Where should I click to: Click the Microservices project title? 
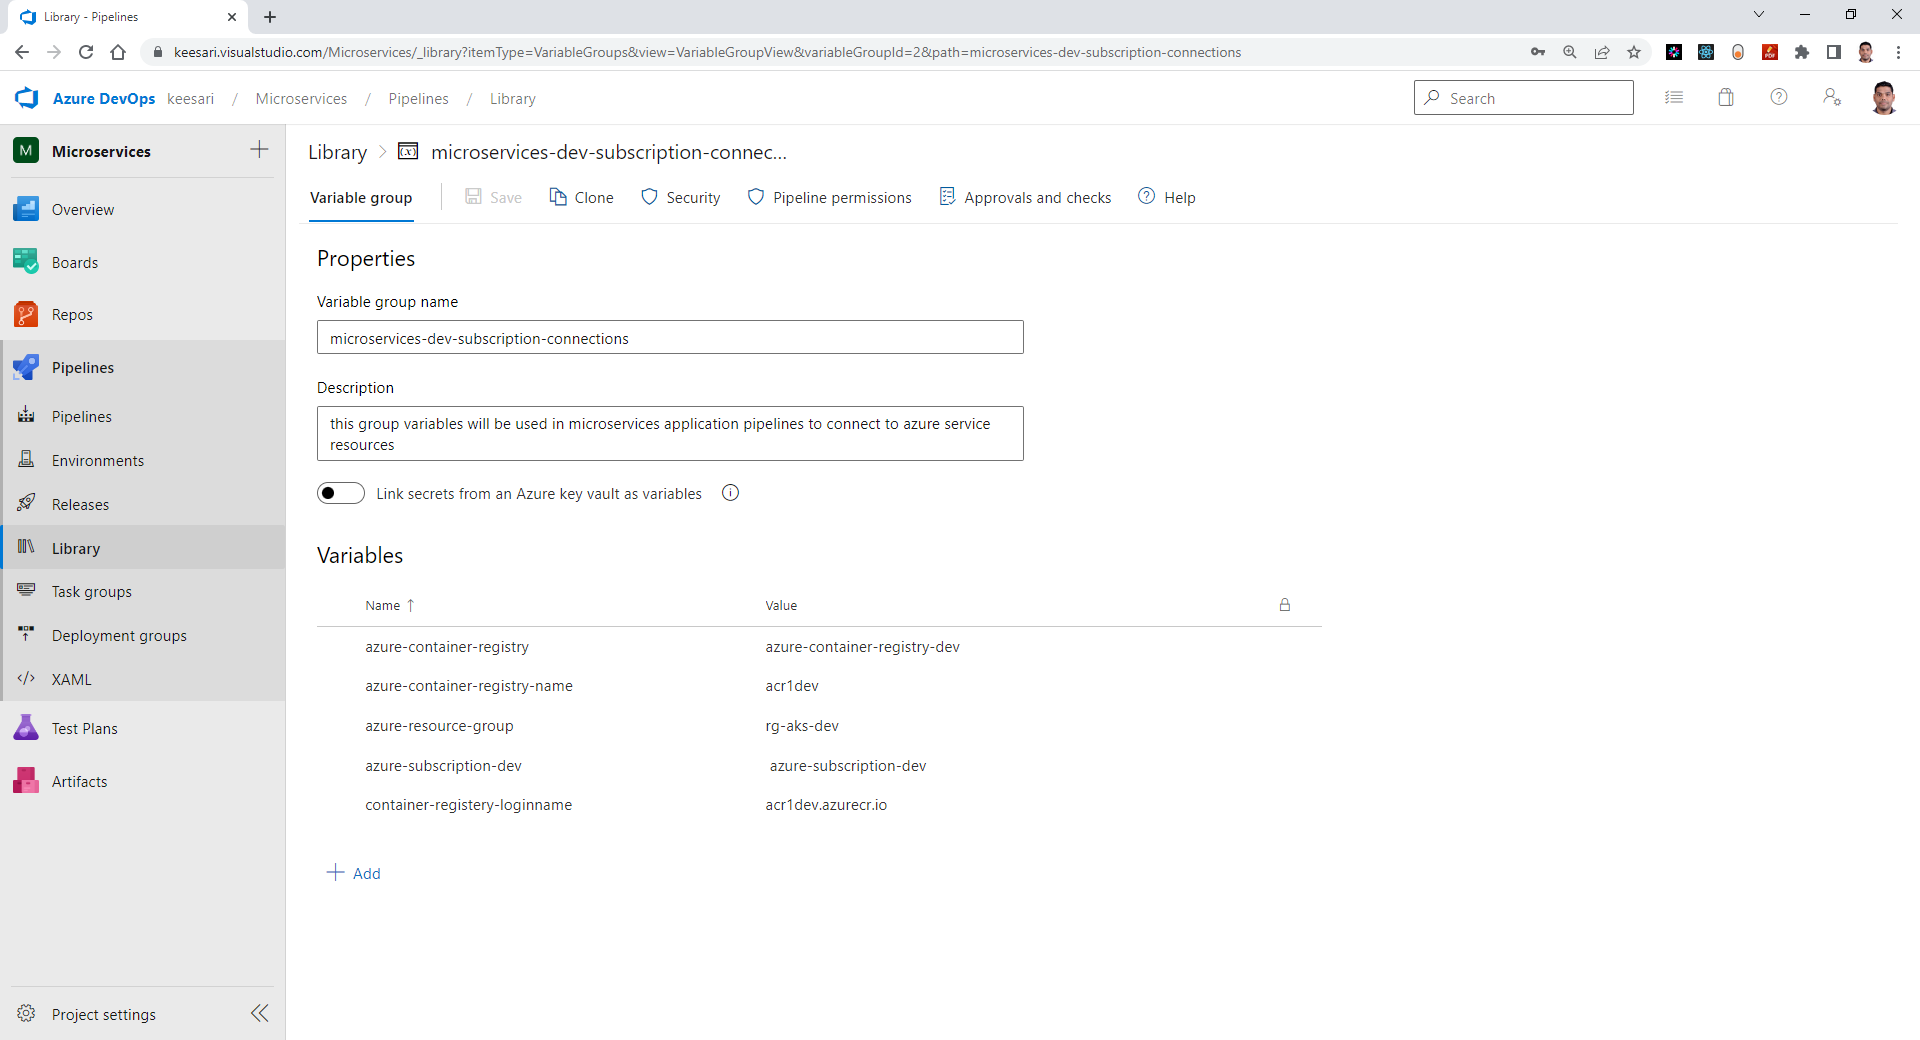coord(101,151)
